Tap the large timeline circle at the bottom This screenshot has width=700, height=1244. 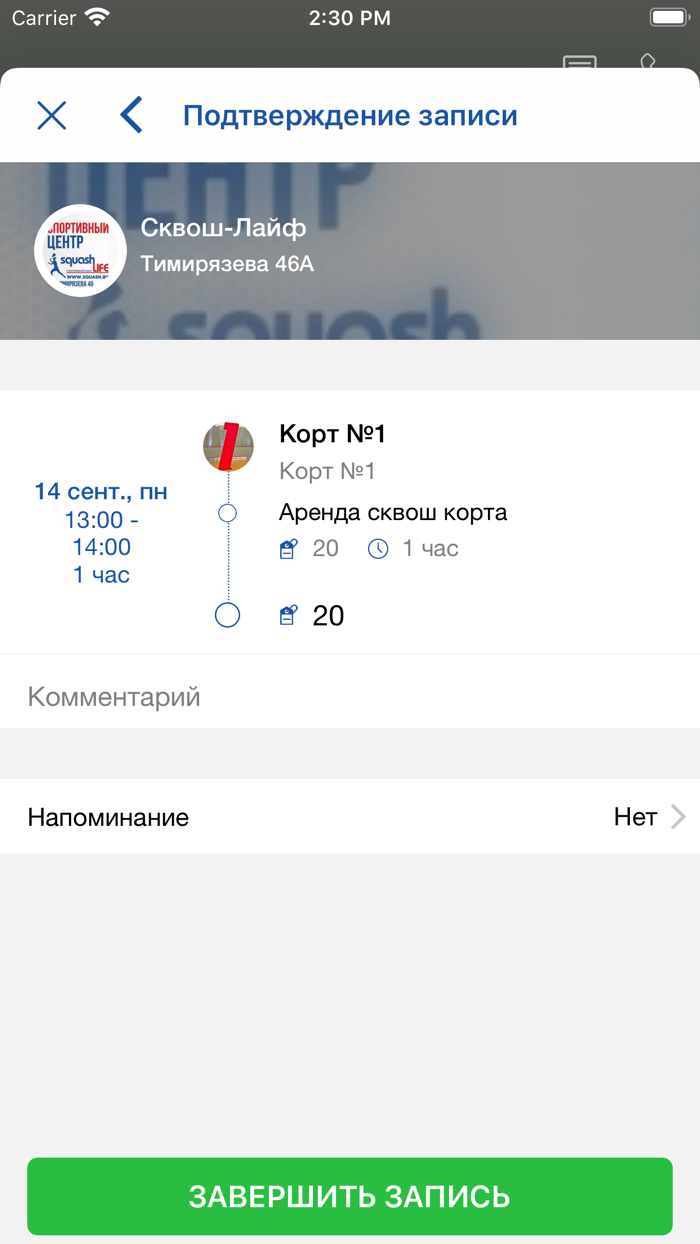pyautogui.click(x=228, y=615)
